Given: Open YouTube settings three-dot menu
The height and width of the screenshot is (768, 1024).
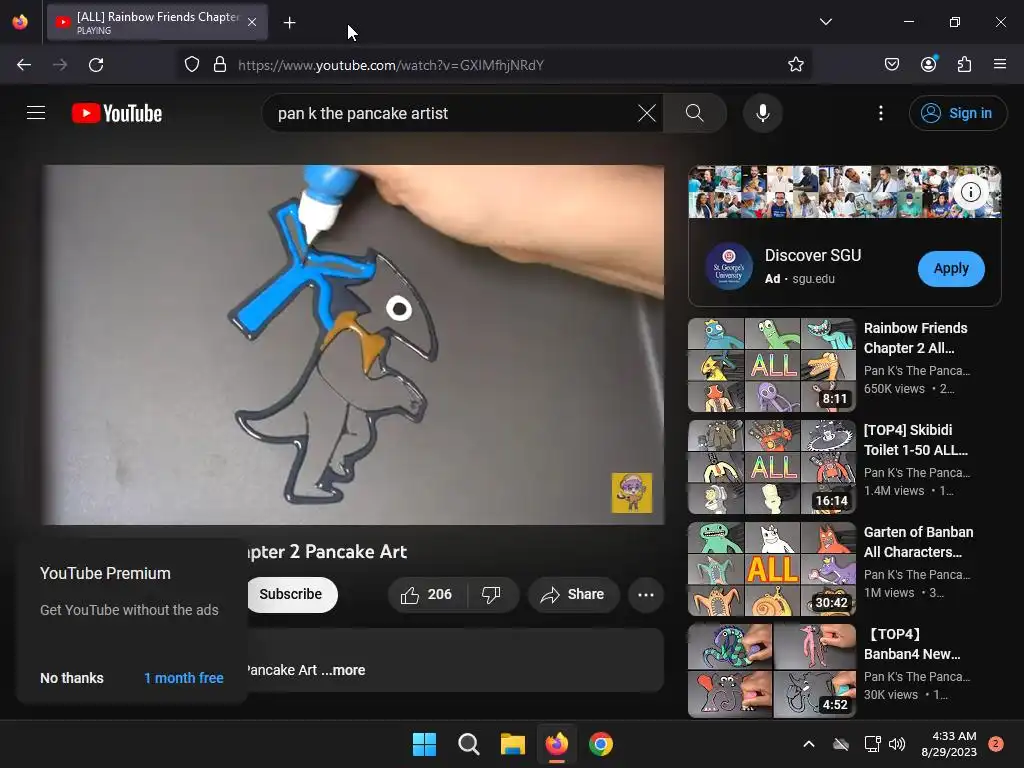Looking at the screenshot, I should pyautogui.click(x=880, y=113).
